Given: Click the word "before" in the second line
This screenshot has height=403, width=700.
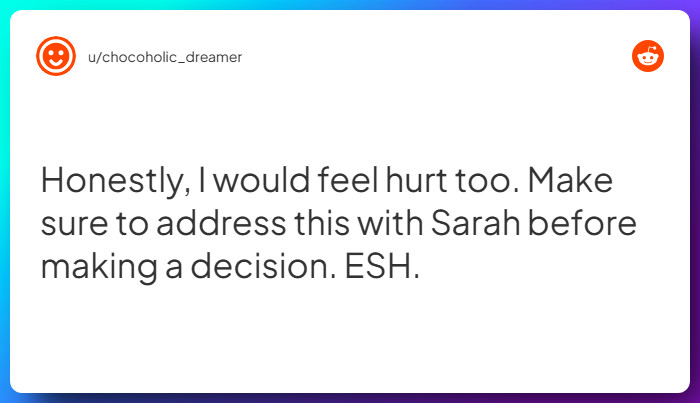Looking at the screenshot, I should tap(582, 223).
